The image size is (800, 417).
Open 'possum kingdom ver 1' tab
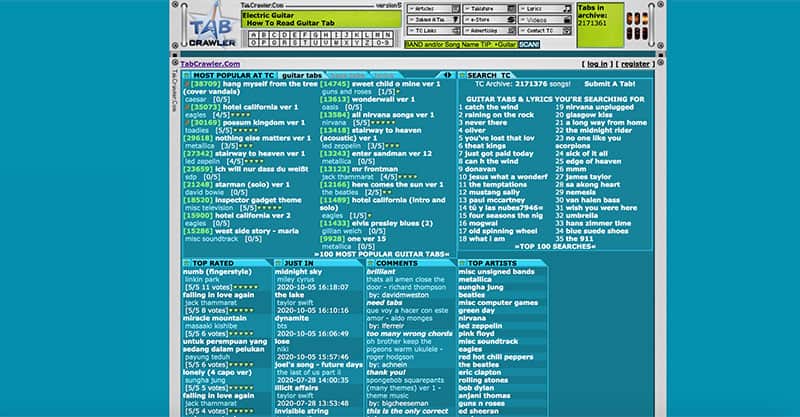(x=264, y=122)
